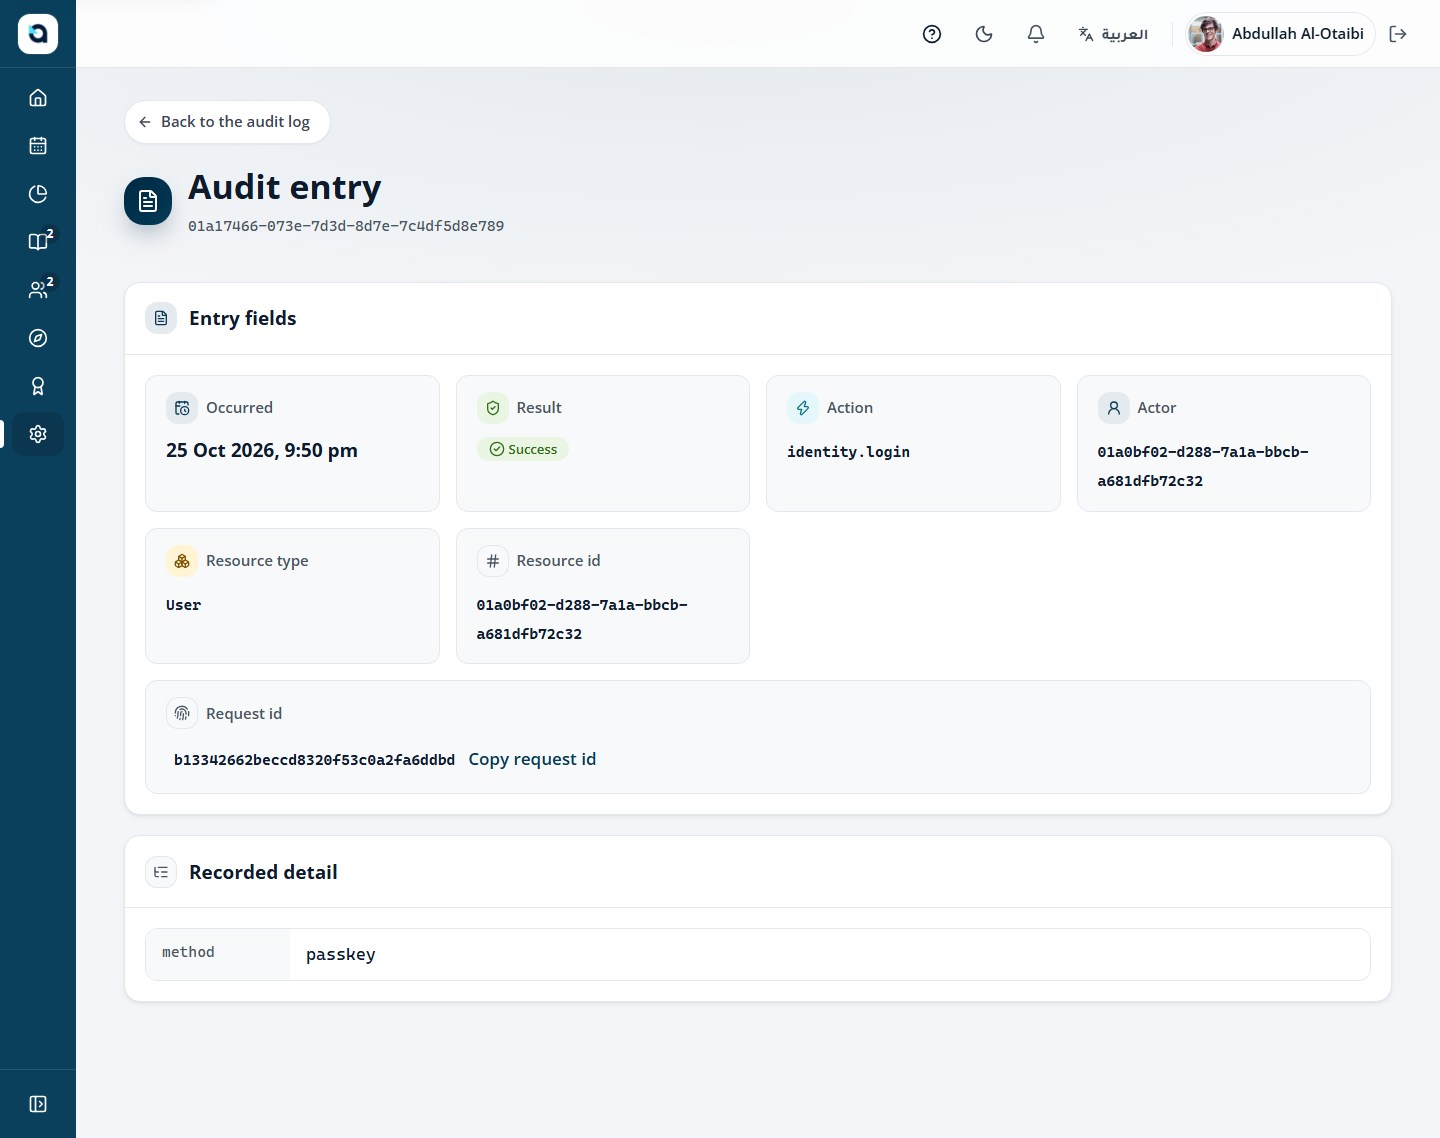The height and width of the screenshot is (1138, 1440).
Task: Click the app logo at top left
Action: click(38, 34)
